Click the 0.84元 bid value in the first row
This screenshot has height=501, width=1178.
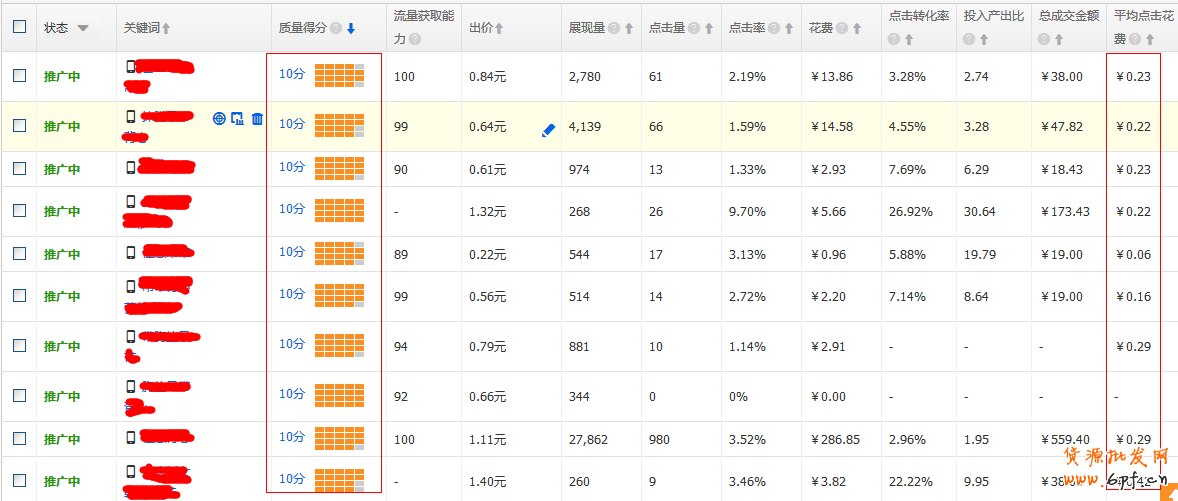(x=487, y=76)
